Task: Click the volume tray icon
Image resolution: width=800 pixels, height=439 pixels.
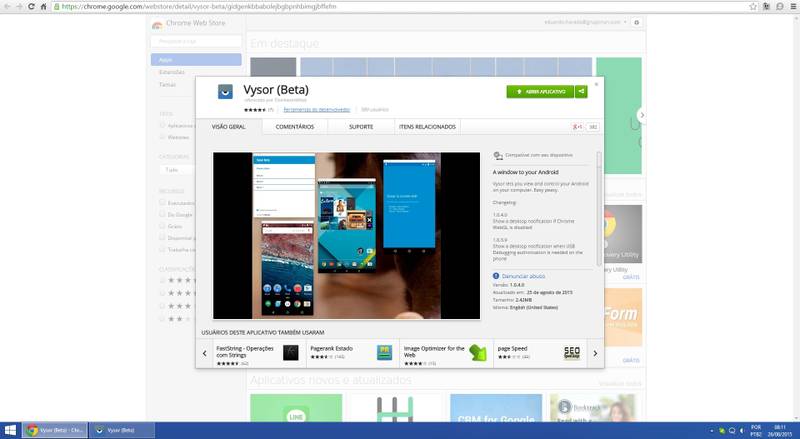Action: pos(742,431)
